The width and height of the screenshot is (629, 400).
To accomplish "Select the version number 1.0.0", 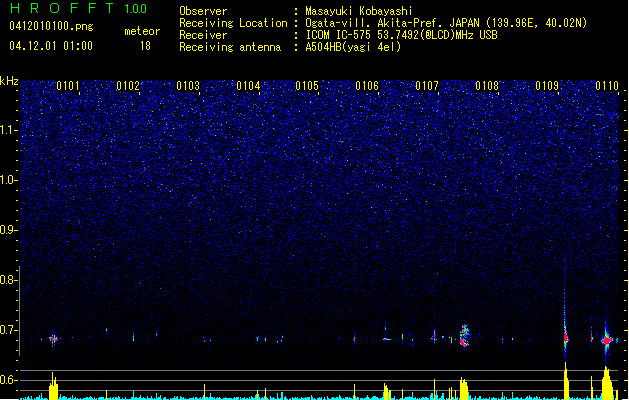I will 135,8.
